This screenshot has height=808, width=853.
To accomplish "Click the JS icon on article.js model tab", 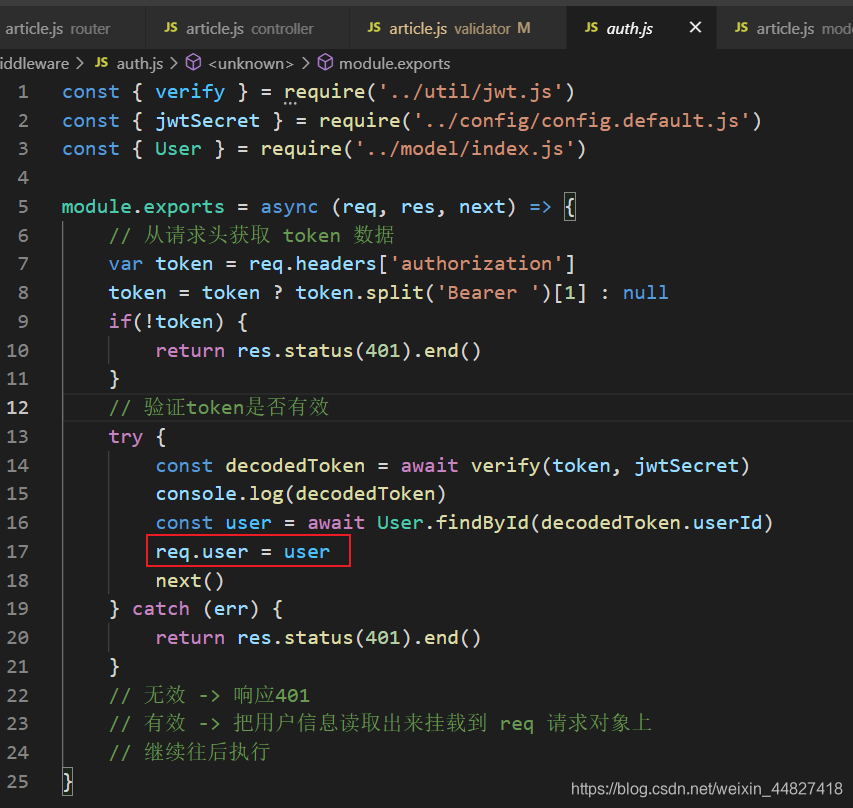I will (741, 27).
